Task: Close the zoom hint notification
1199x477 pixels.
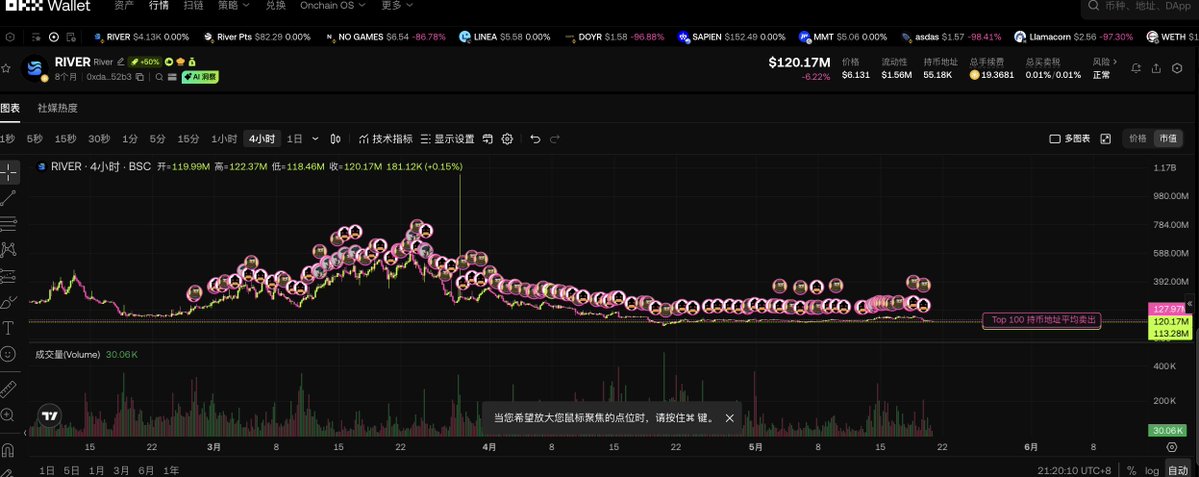Action: [x=729, y=418]
